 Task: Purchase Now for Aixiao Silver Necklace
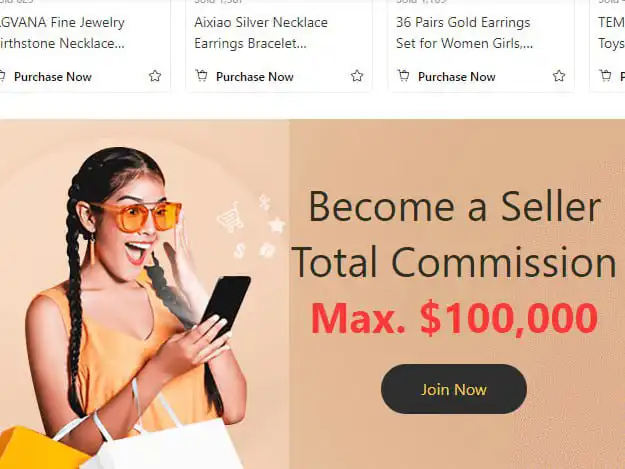coord(254,77)
